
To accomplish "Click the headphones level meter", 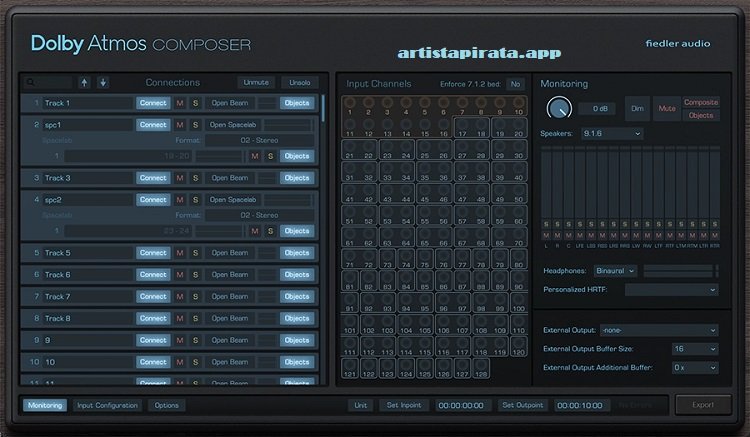I will [x=680, y=271].
